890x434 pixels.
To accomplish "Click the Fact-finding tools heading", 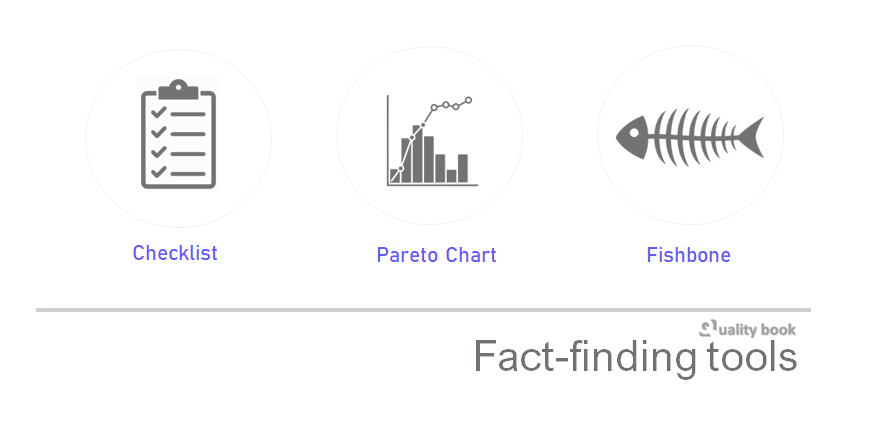I will point(634,357).
